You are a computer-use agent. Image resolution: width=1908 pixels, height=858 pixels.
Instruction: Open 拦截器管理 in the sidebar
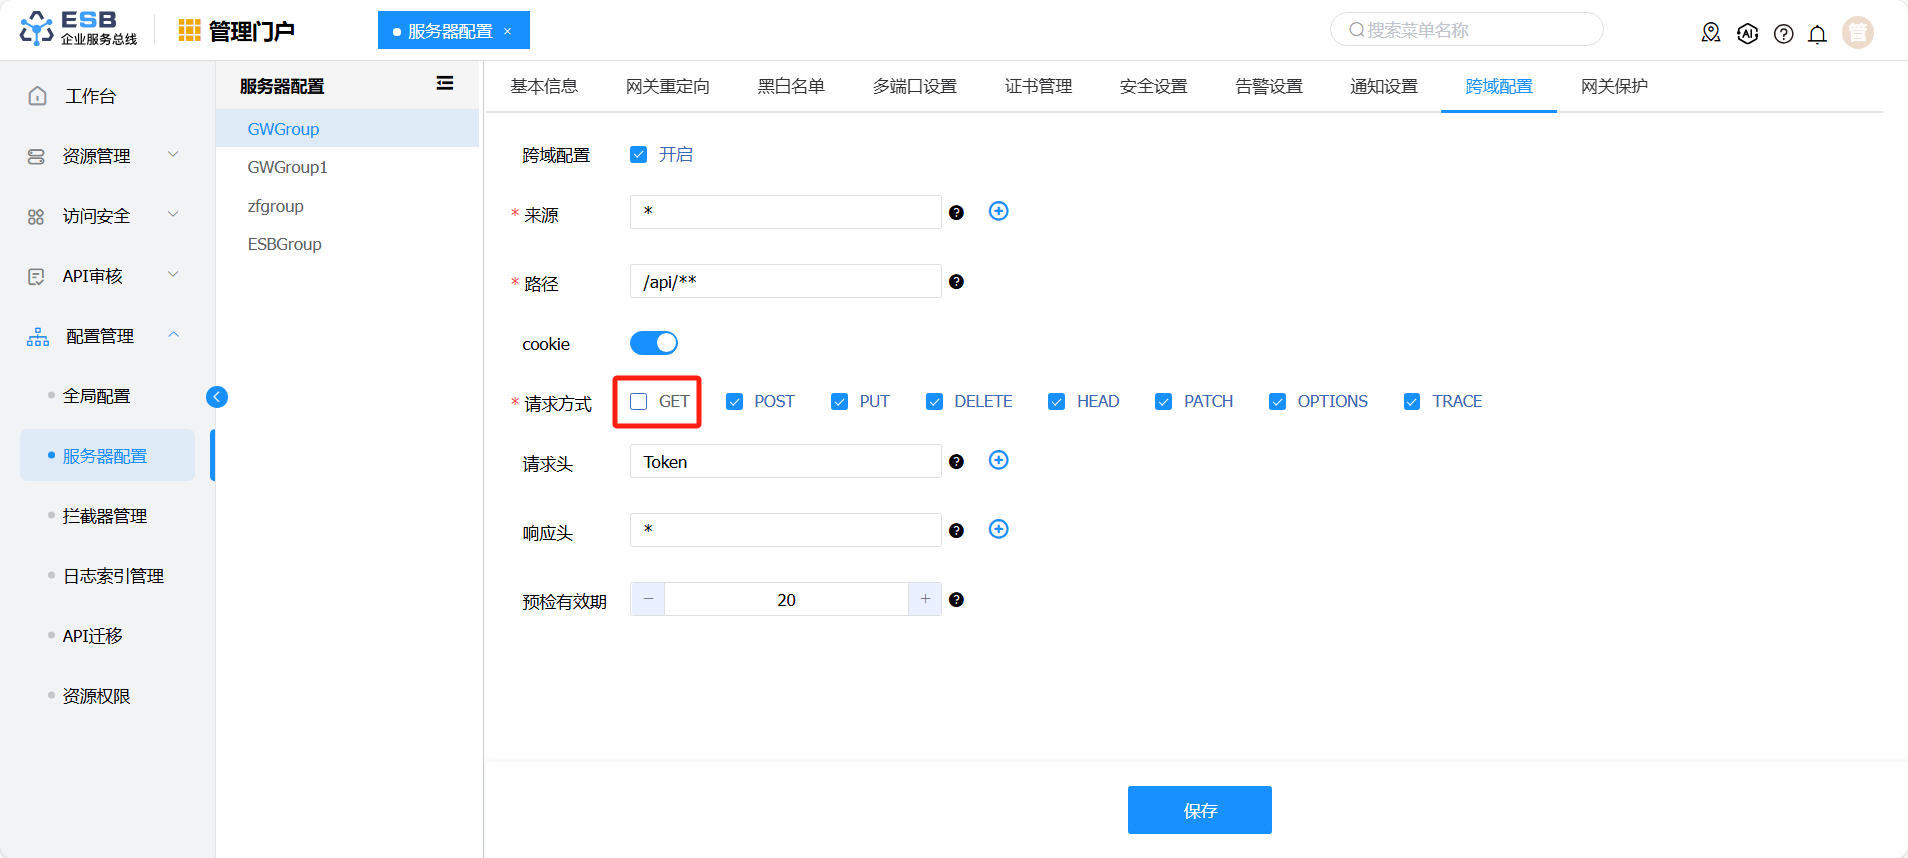point(107,516)
